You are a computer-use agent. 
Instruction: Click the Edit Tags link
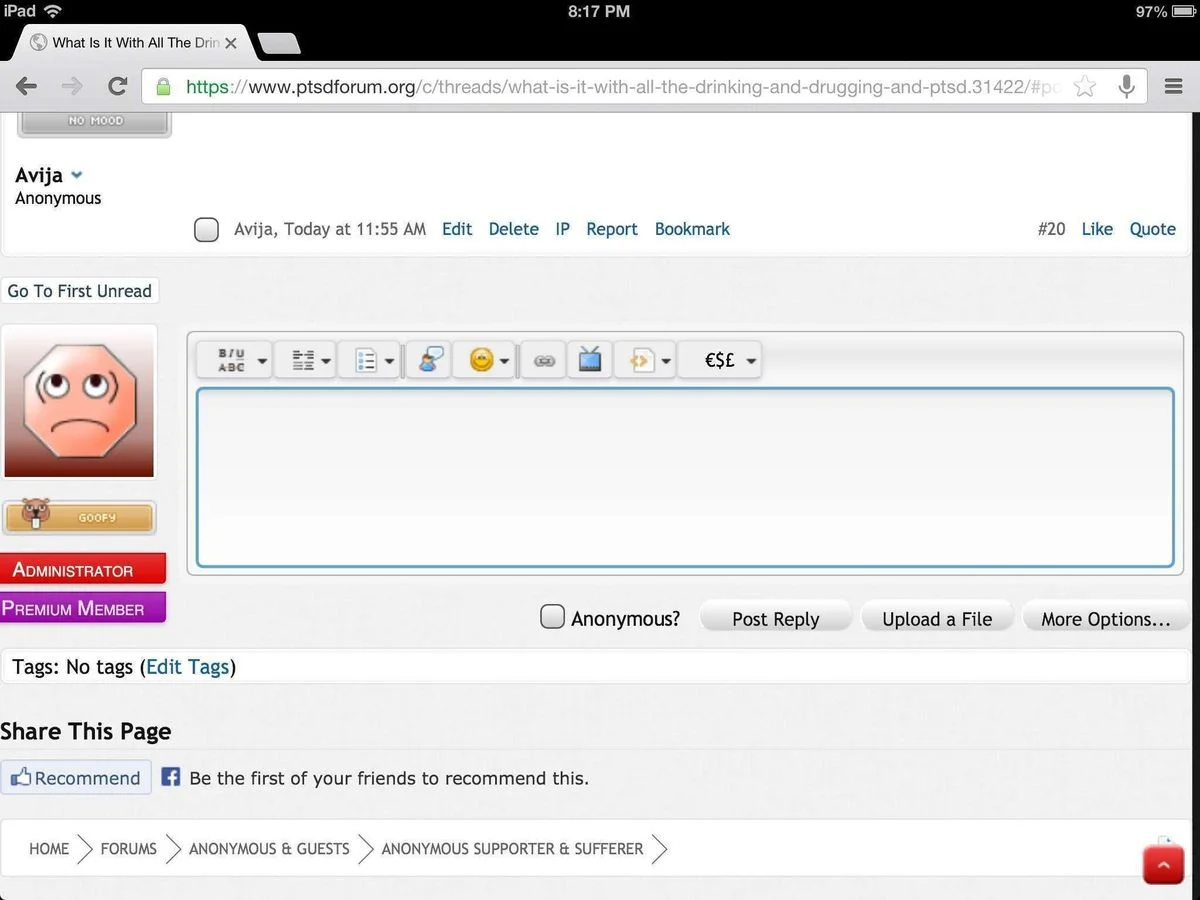(x=188, y=667)
